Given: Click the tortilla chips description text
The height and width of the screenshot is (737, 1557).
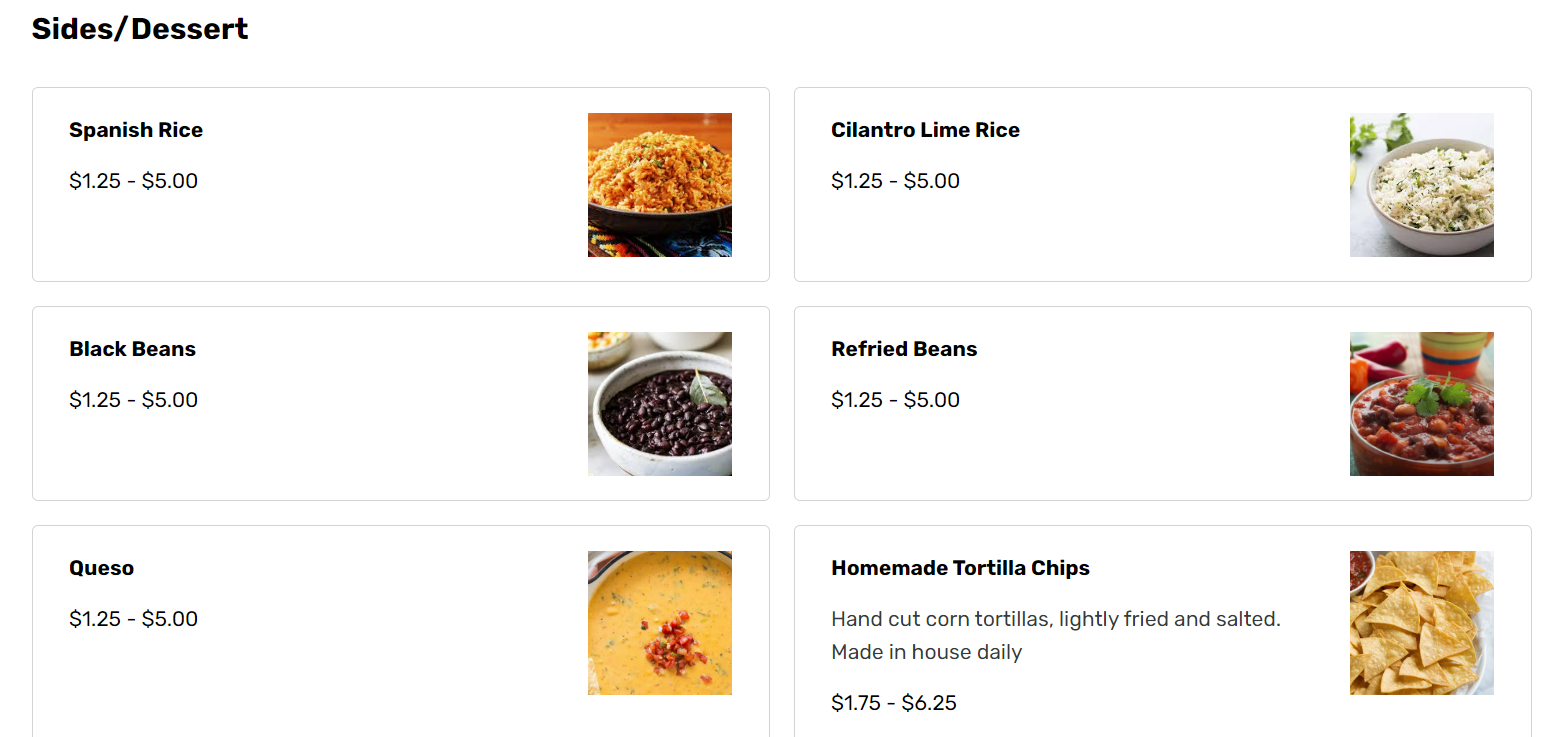Looking at the screenshot, I should pyautogui.click(x=1055, y=635).
